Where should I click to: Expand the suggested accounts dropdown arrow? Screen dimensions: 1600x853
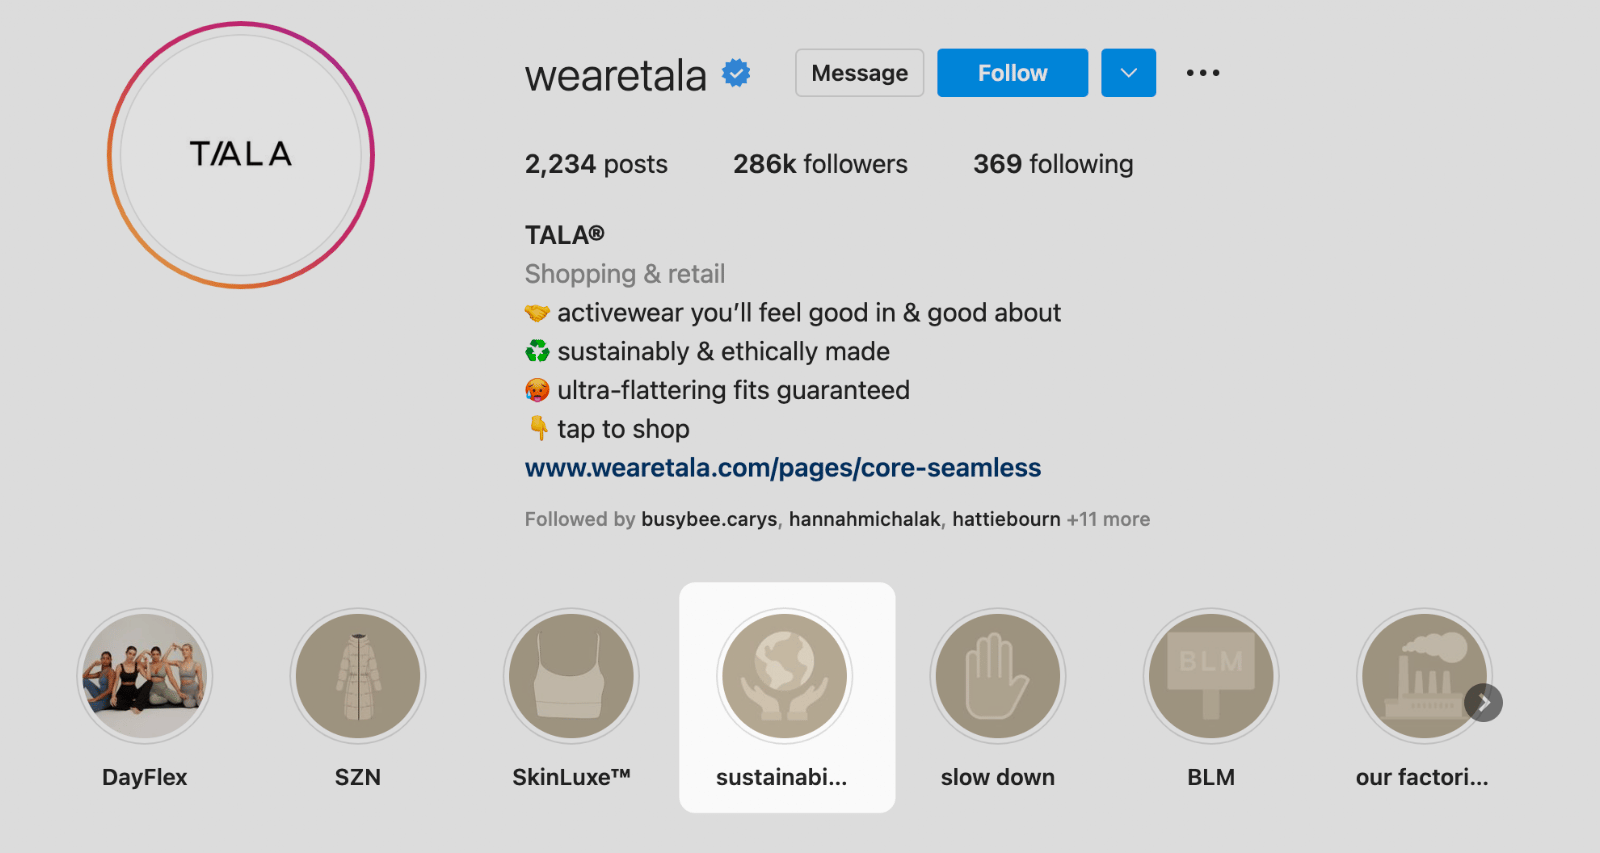[1129, 73]
